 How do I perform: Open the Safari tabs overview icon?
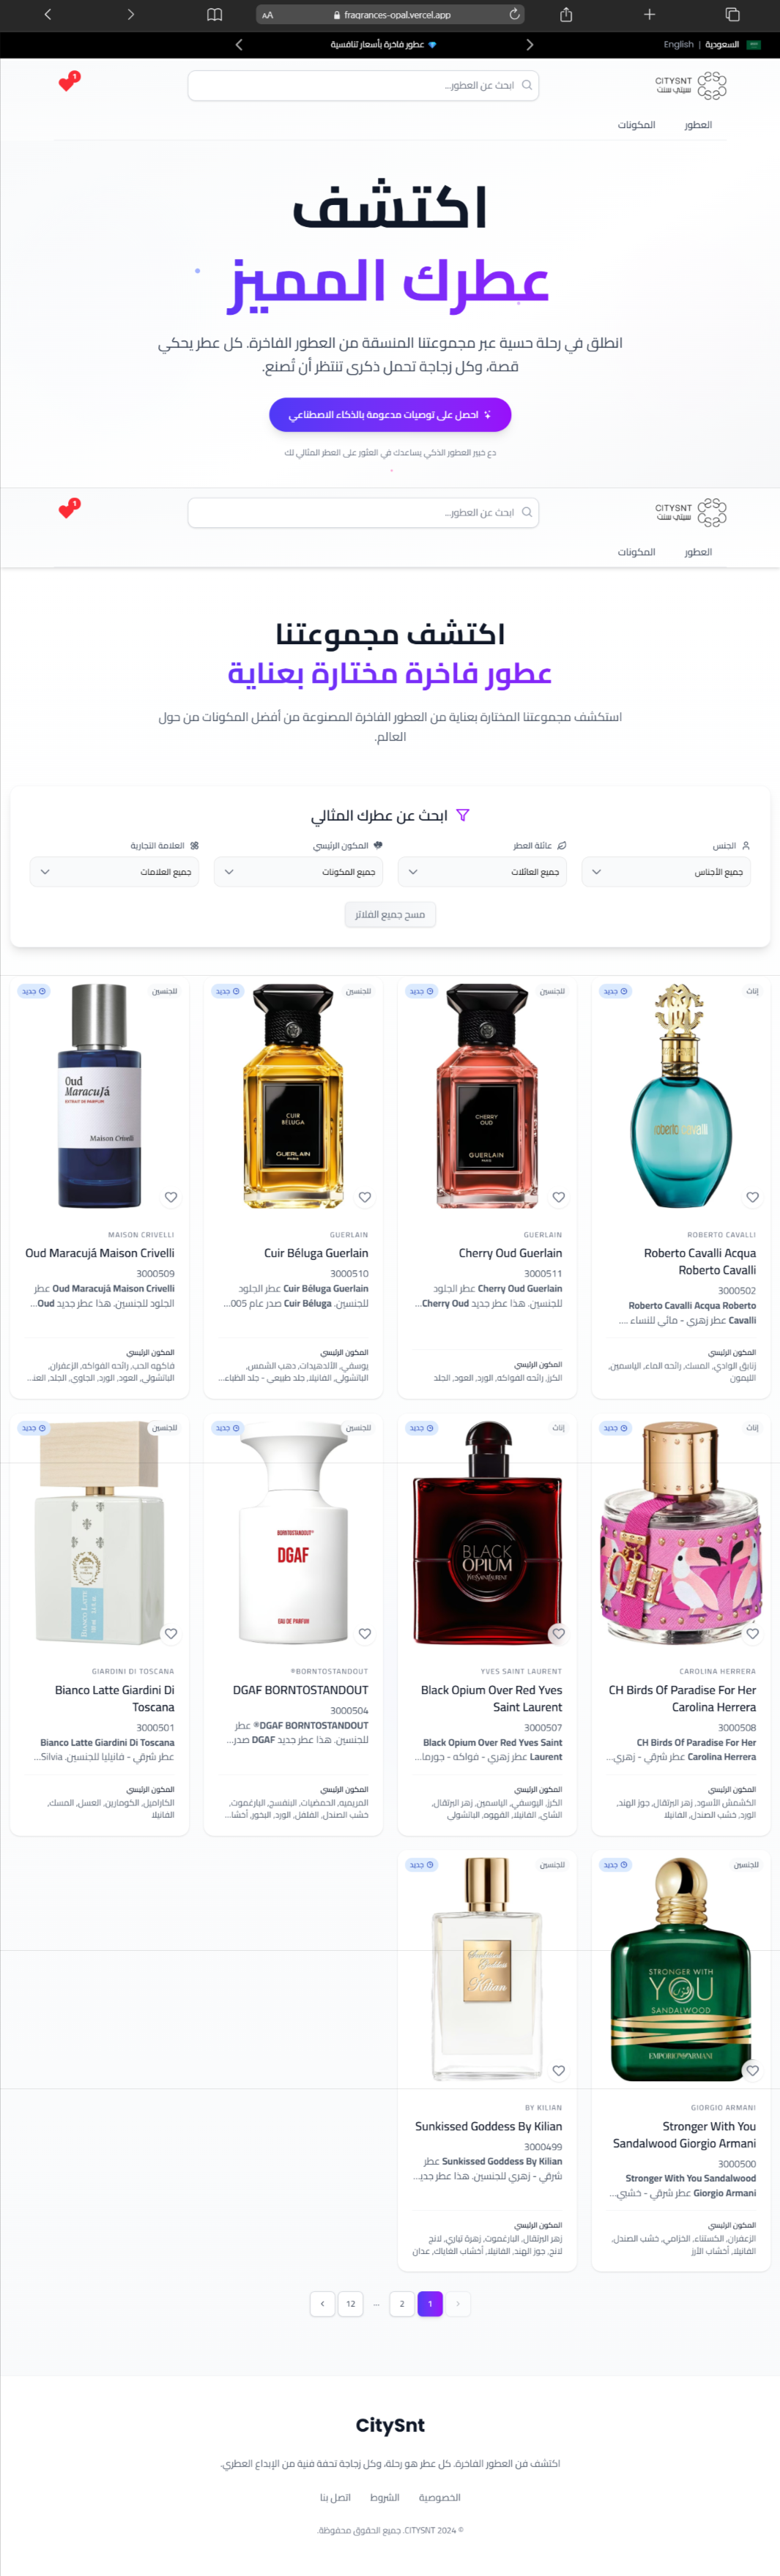pos(732,15)
